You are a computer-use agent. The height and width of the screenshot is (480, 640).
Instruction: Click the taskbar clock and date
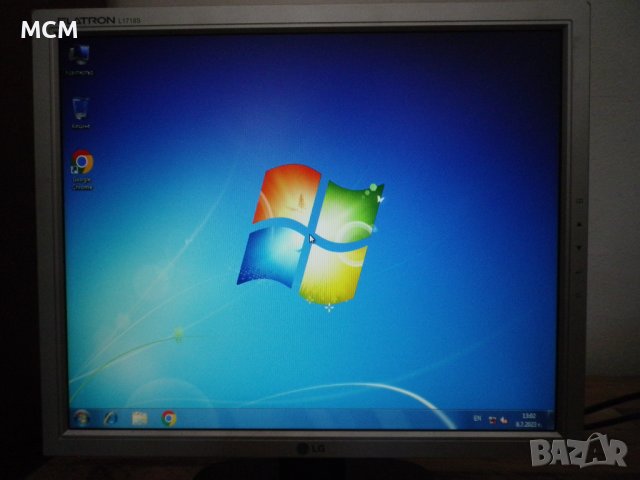[x=529, y=420]
